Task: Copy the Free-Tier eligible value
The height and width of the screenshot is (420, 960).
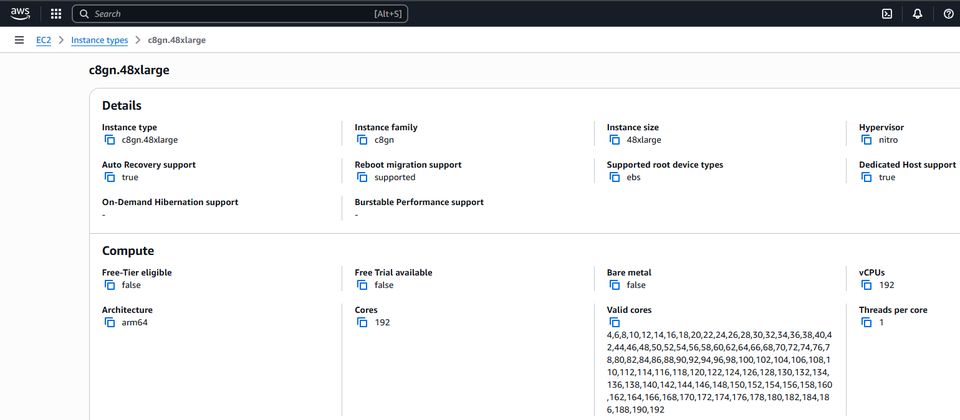Action: [110, 285]
